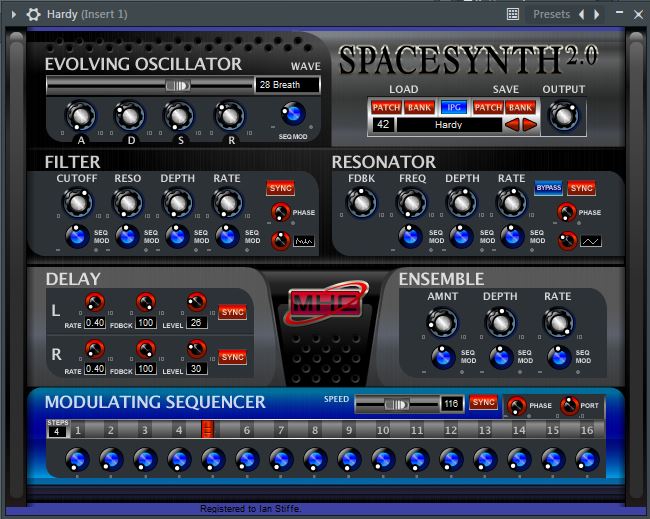Open the plugin preset grid icon
Image resolution: width=650 pixels, height=519 pixels.
[x=513, y=14]
